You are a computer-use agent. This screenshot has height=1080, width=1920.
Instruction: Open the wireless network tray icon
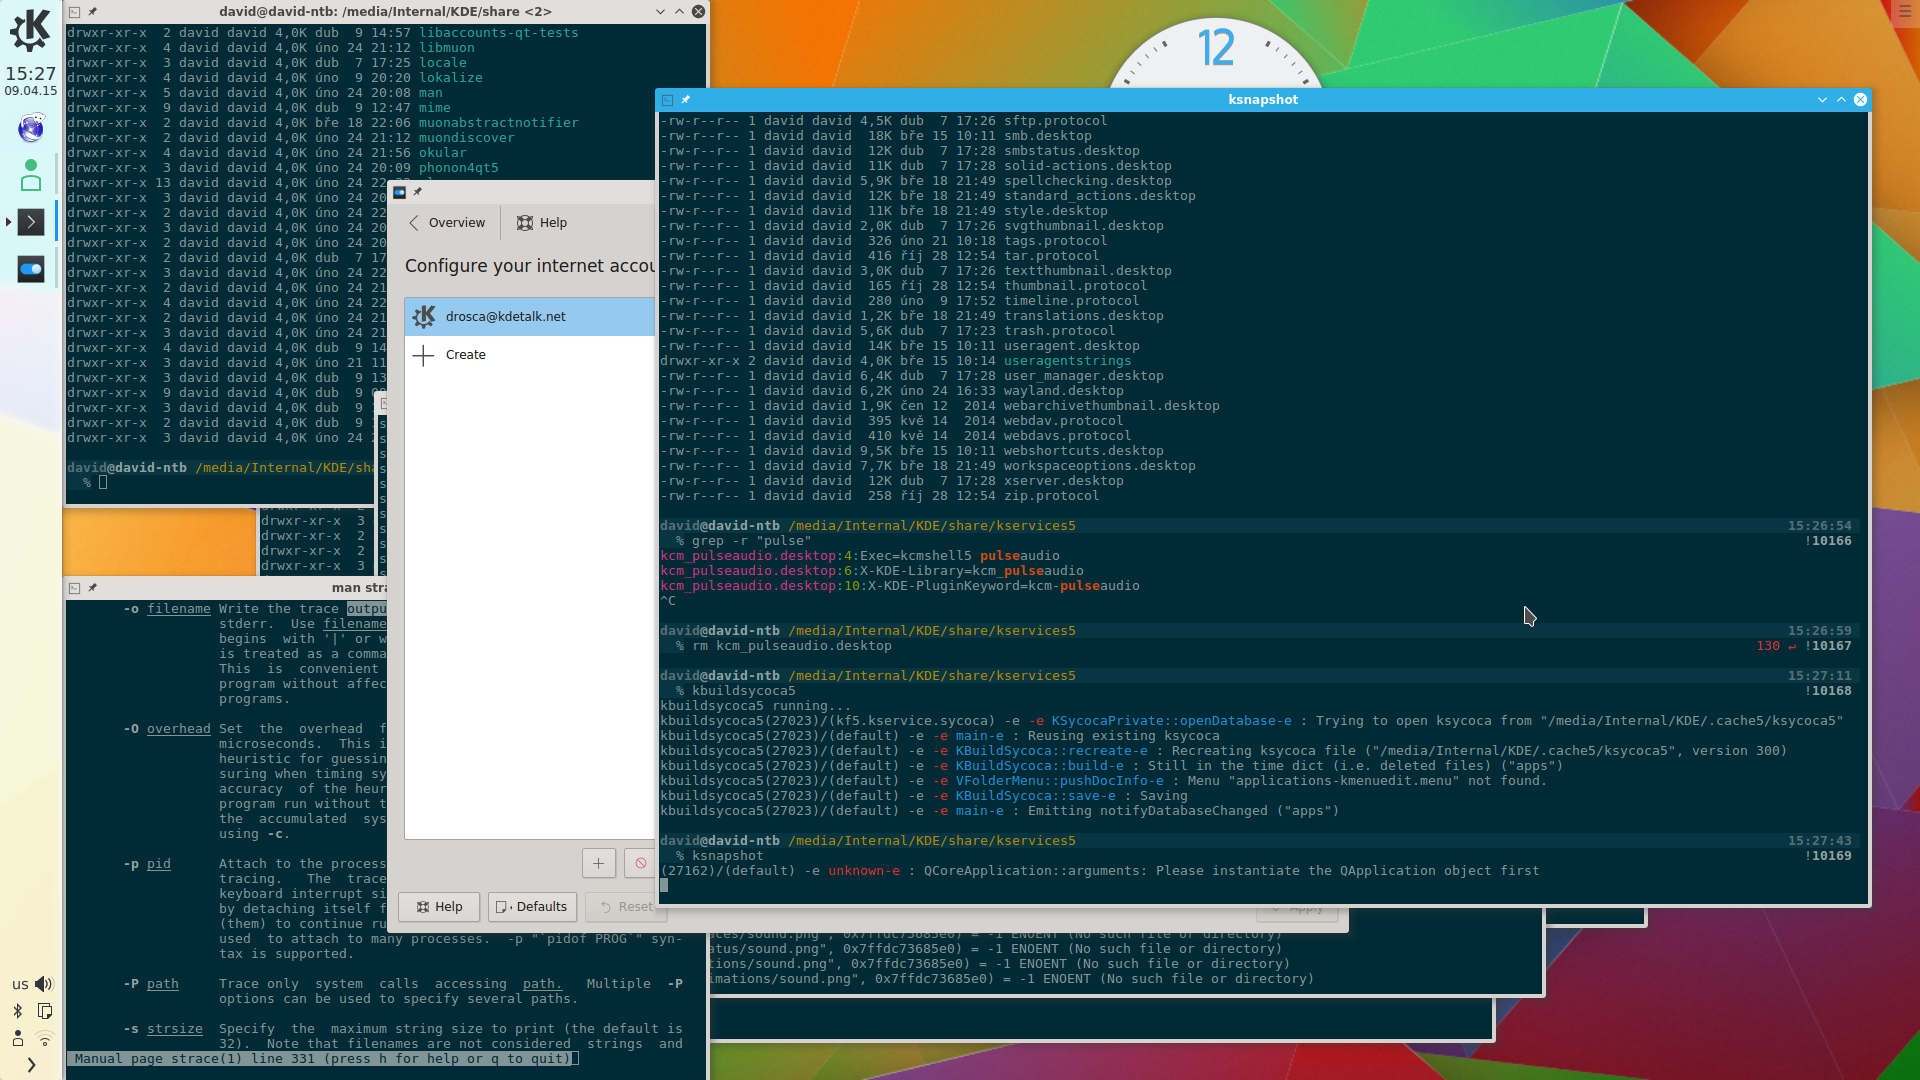45,1038
